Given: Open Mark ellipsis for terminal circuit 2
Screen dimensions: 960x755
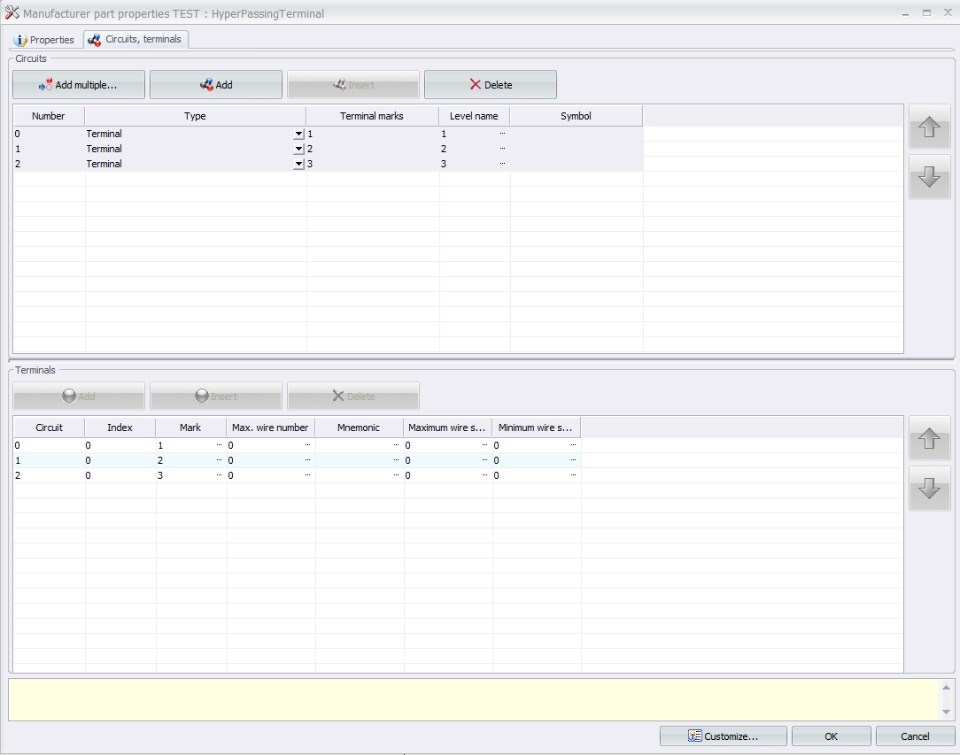Looking at the screenshot, I should point(219,475).
